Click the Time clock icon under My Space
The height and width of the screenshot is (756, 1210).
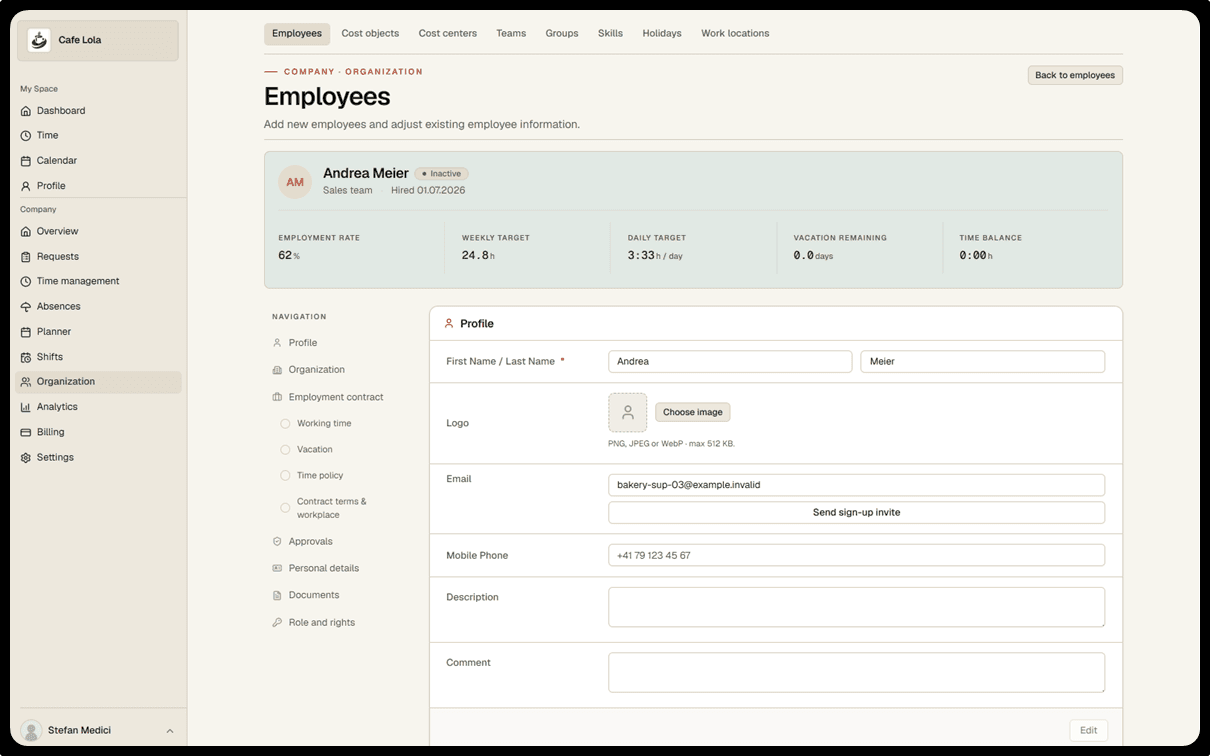(x=26, y=136)
